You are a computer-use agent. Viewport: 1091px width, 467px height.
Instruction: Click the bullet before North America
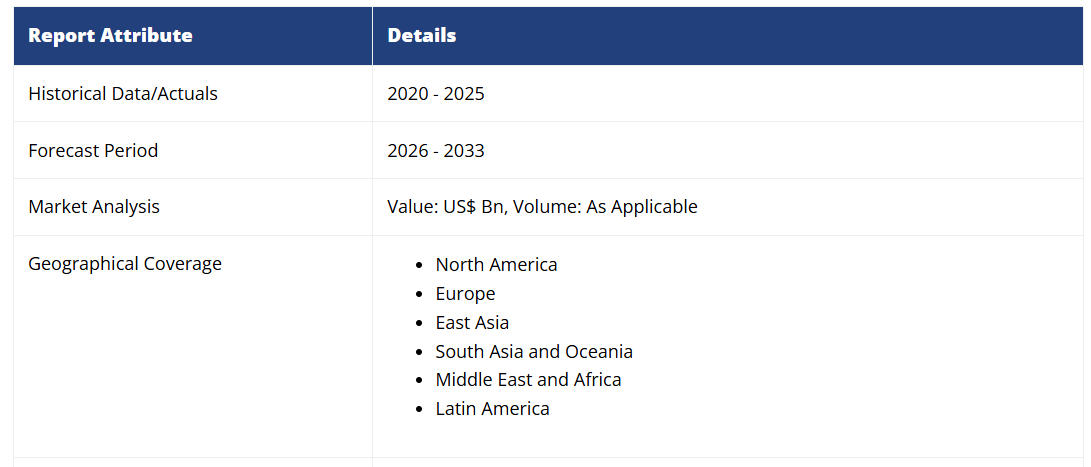[x=420, y=266]
